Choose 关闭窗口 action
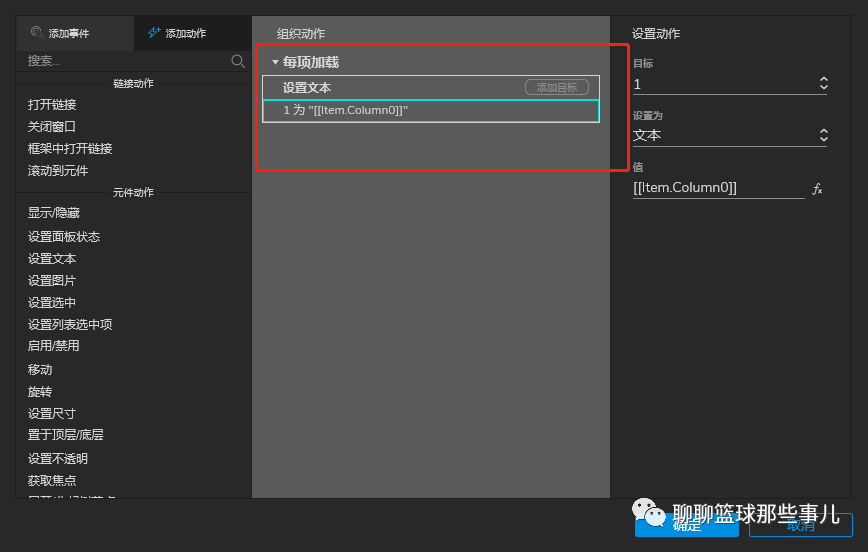The height and width of the screenshot is (552, 868). [x=51, y=127]
